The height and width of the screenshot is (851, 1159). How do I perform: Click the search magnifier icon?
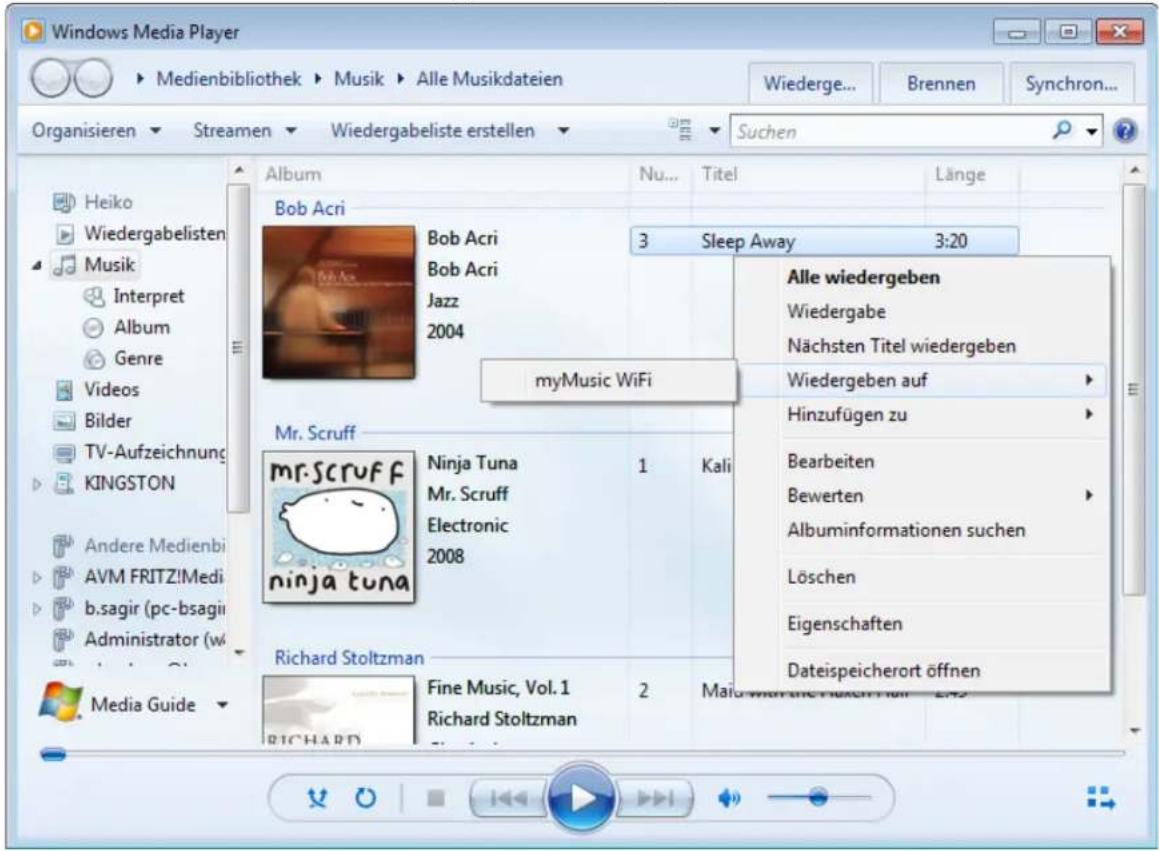(1061, 130)
